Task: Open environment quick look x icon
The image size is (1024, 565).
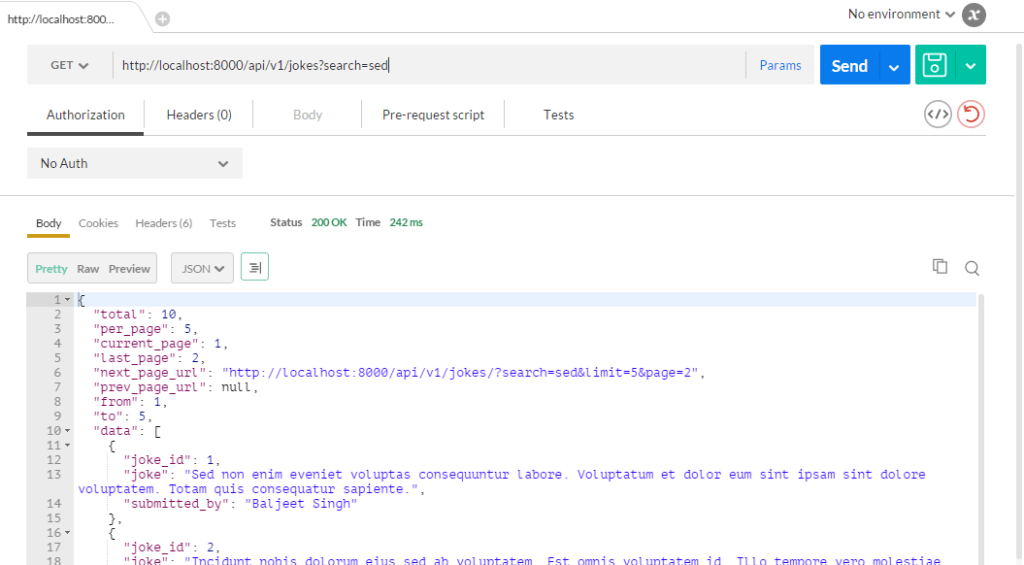Action: [x=973, y=15]
